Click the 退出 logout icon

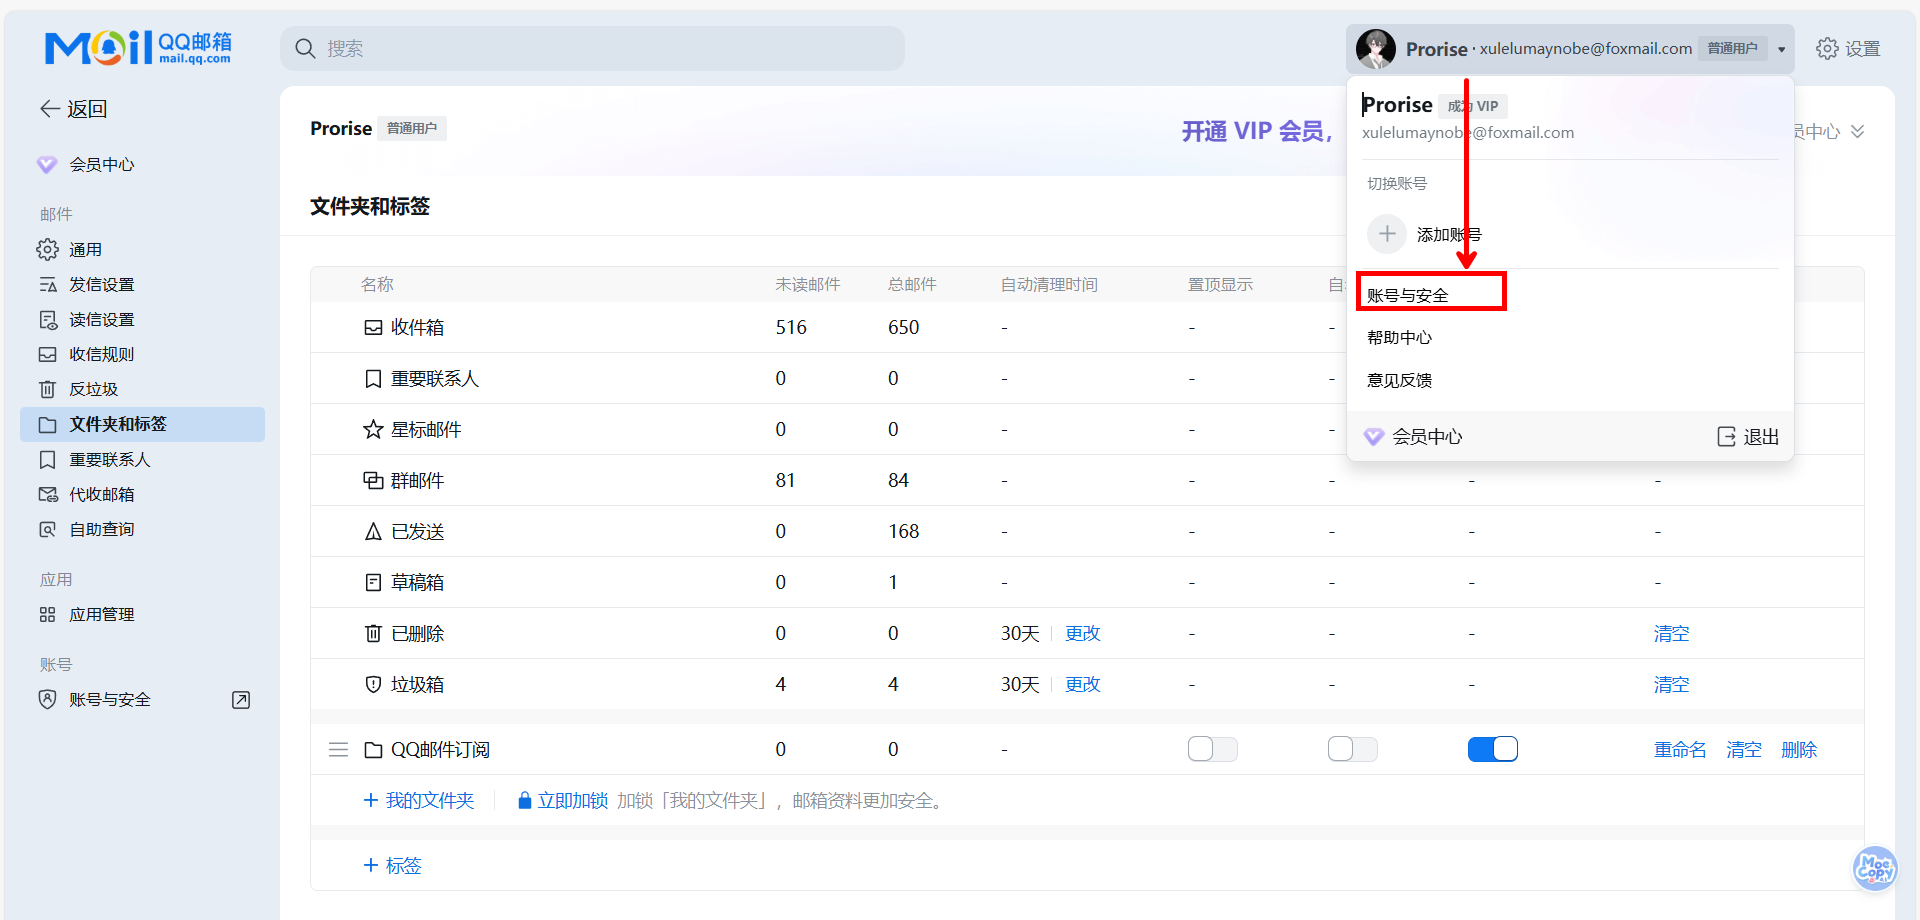pyautogui.click(x=1727, y=437)
